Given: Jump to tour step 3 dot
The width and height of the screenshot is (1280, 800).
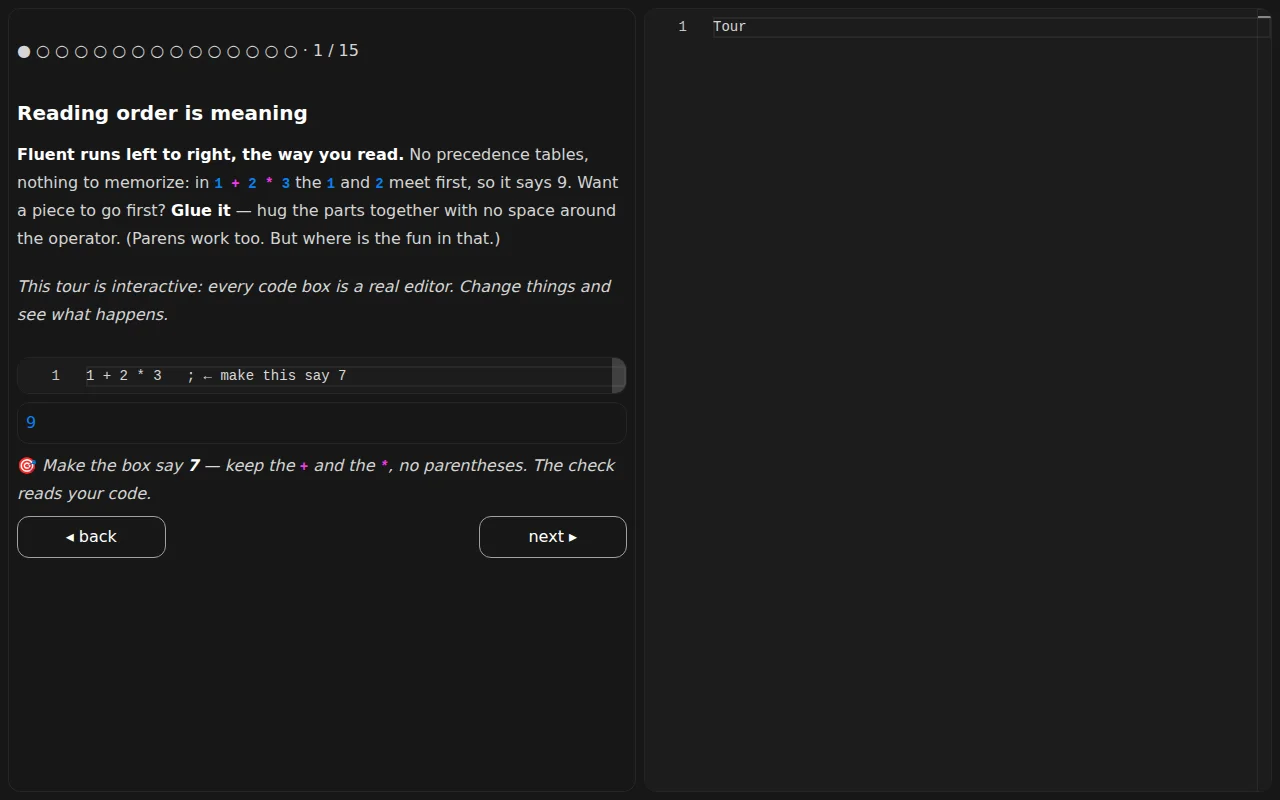Looking at the screenshot, I should point(62,52).
